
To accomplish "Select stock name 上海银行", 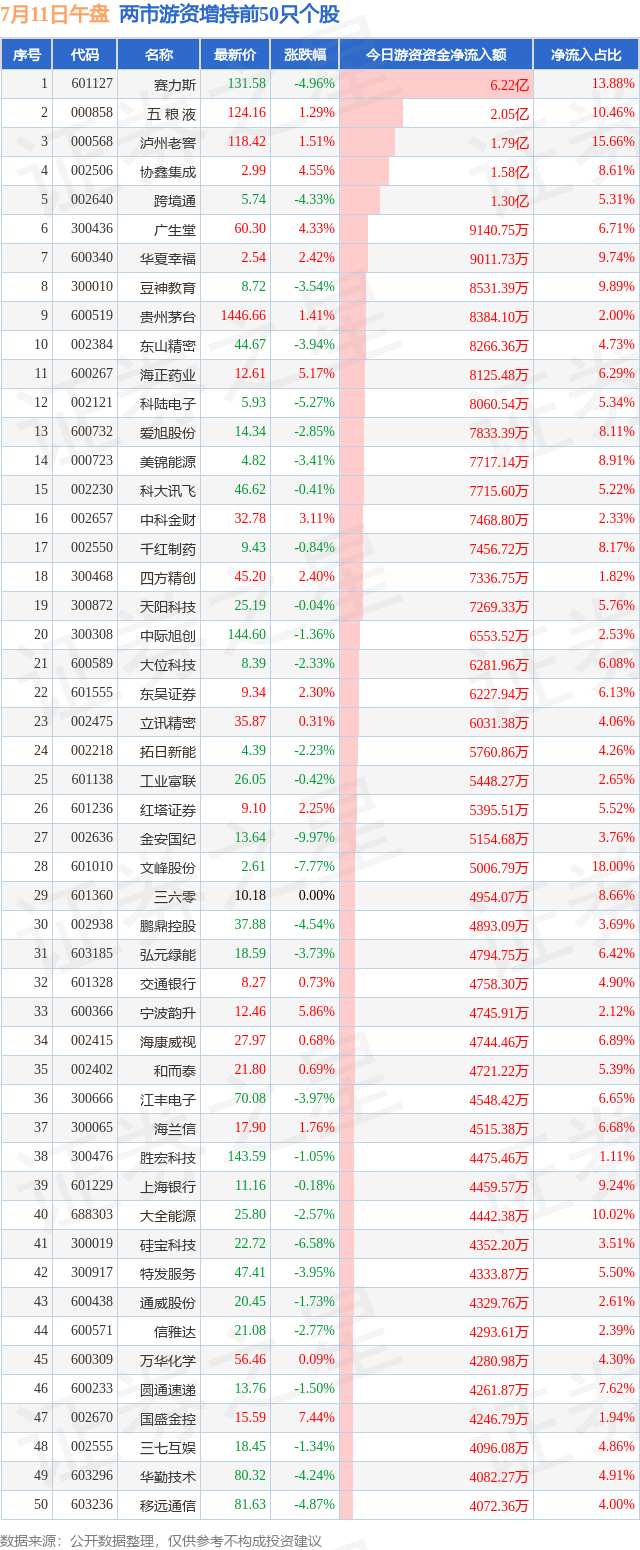I will point(168,1187).
